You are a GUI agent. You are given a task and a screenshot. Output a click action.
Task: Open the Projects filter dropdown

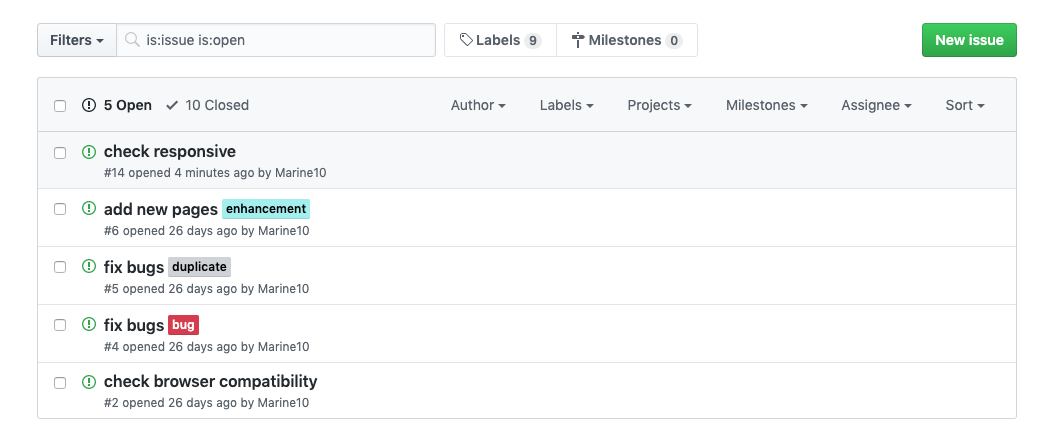tap(659, 105)
